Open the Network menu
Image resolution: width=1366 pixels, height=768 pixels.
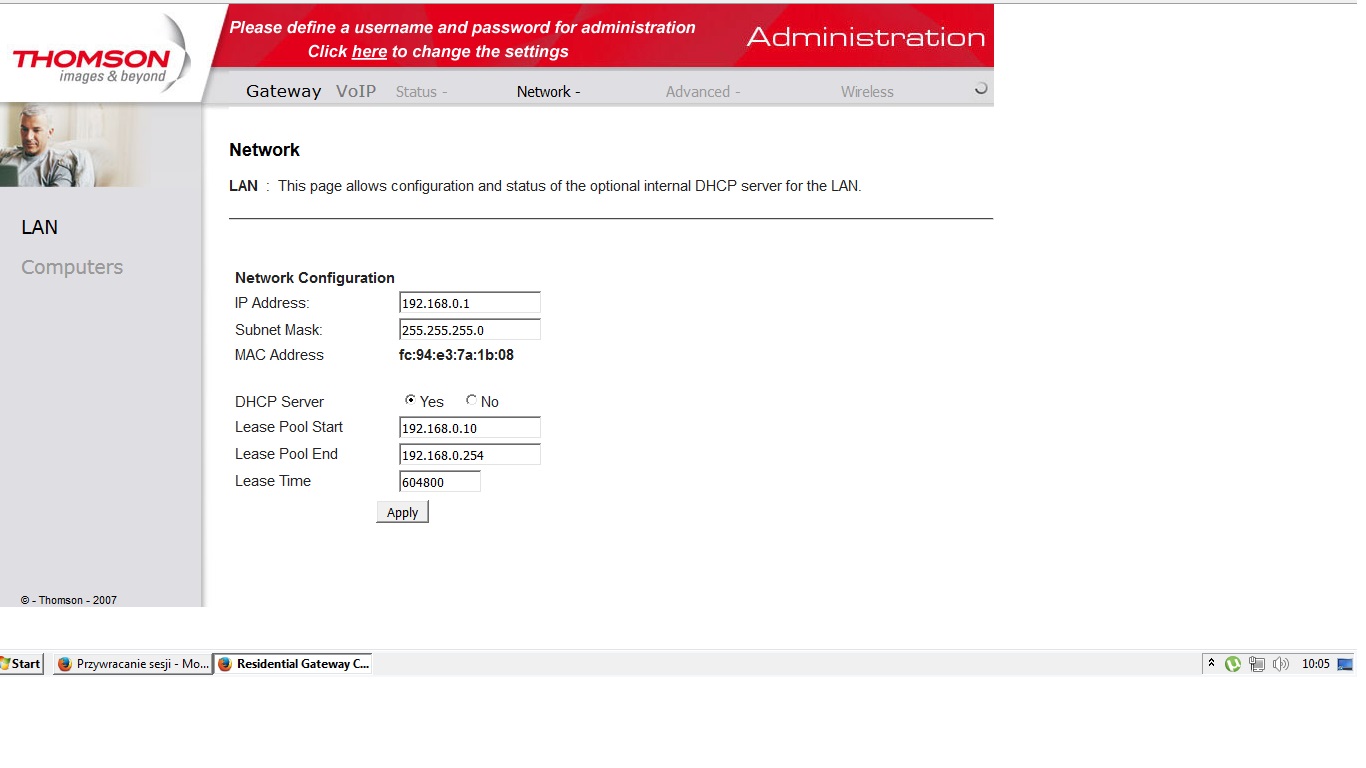(548, 92)
